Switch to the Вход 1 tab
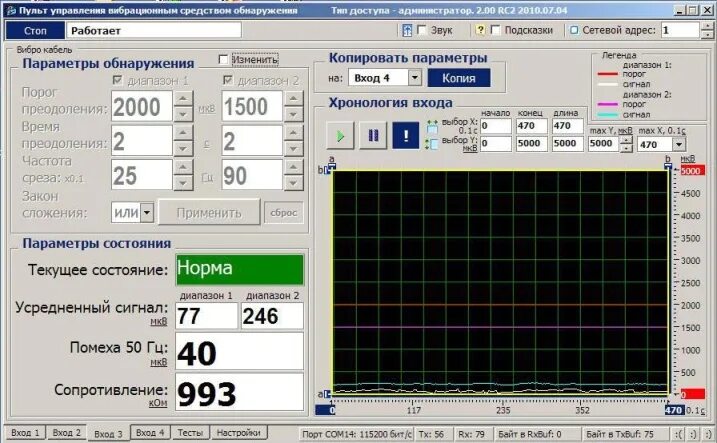The height and width of the screenshot is (443, 717). pos(25,432)
